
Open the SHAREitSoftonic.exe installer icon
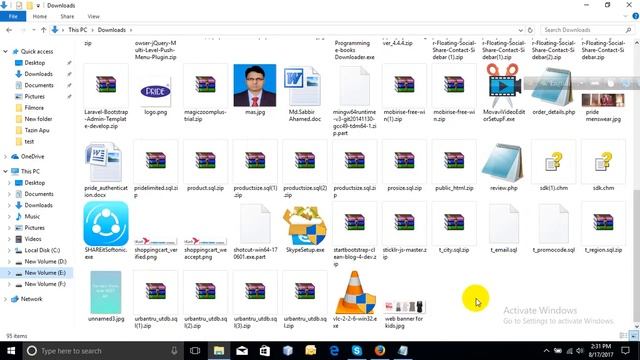pyautogui.click(x=106, y=224)
